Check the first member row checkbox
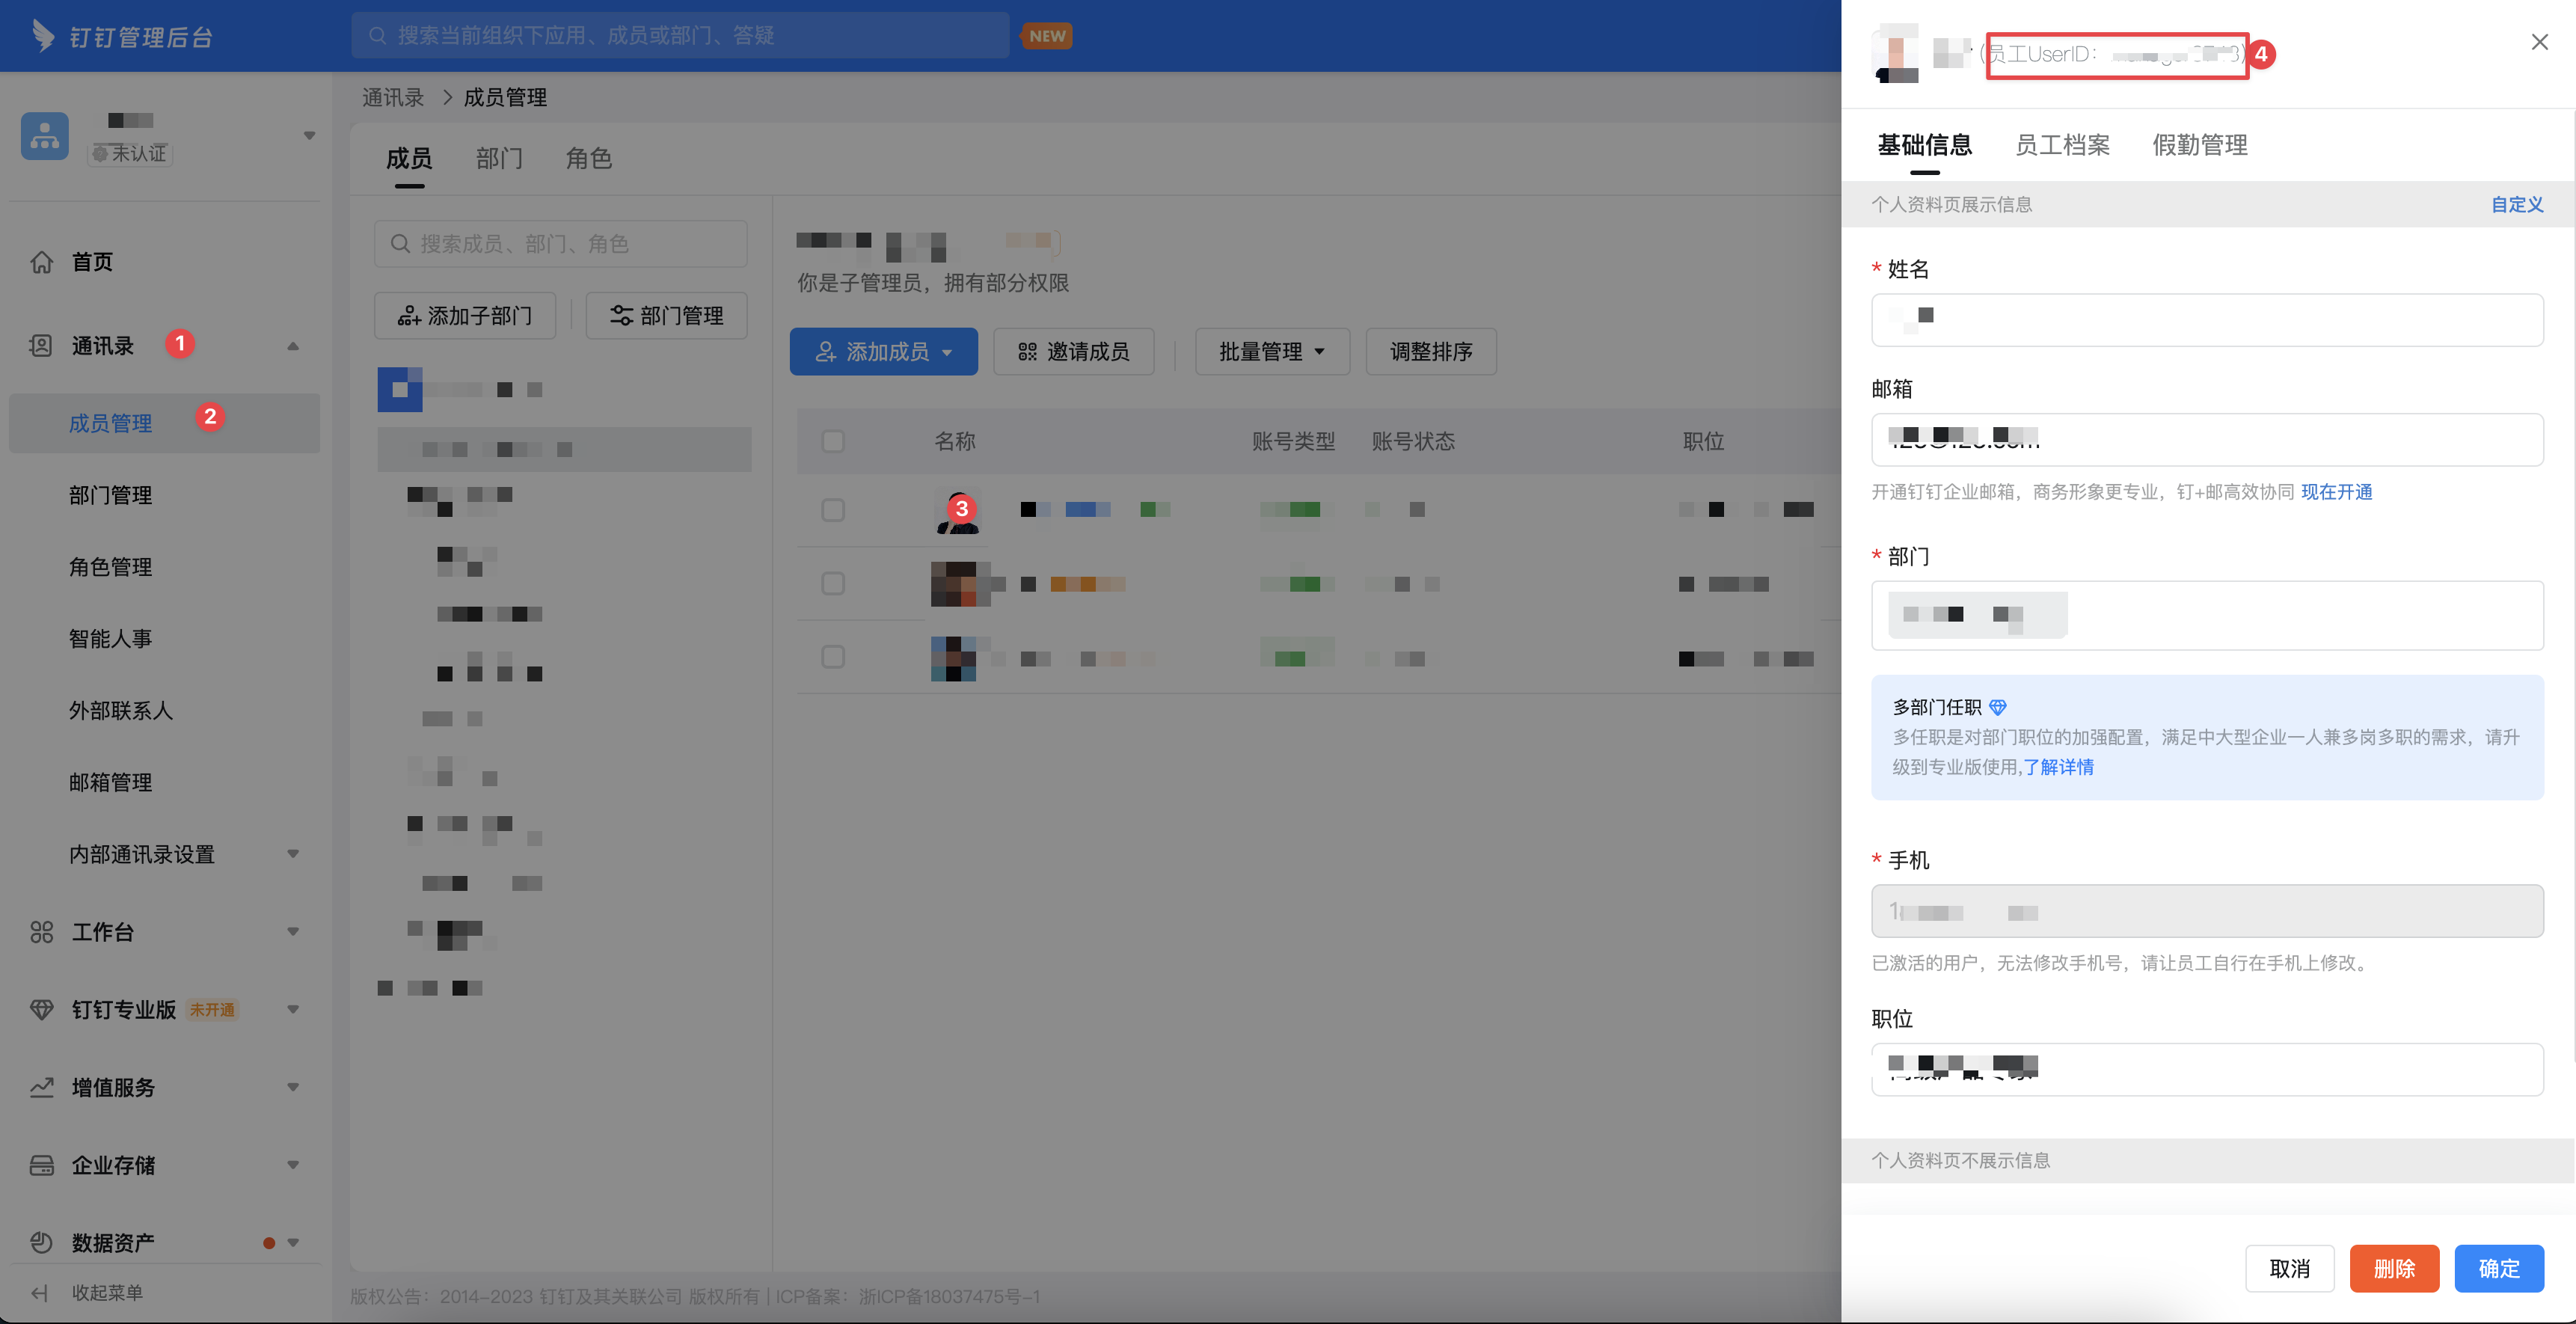This screenshot has height=1324, width=2576. pyautogui.click(x=832, y=510)
